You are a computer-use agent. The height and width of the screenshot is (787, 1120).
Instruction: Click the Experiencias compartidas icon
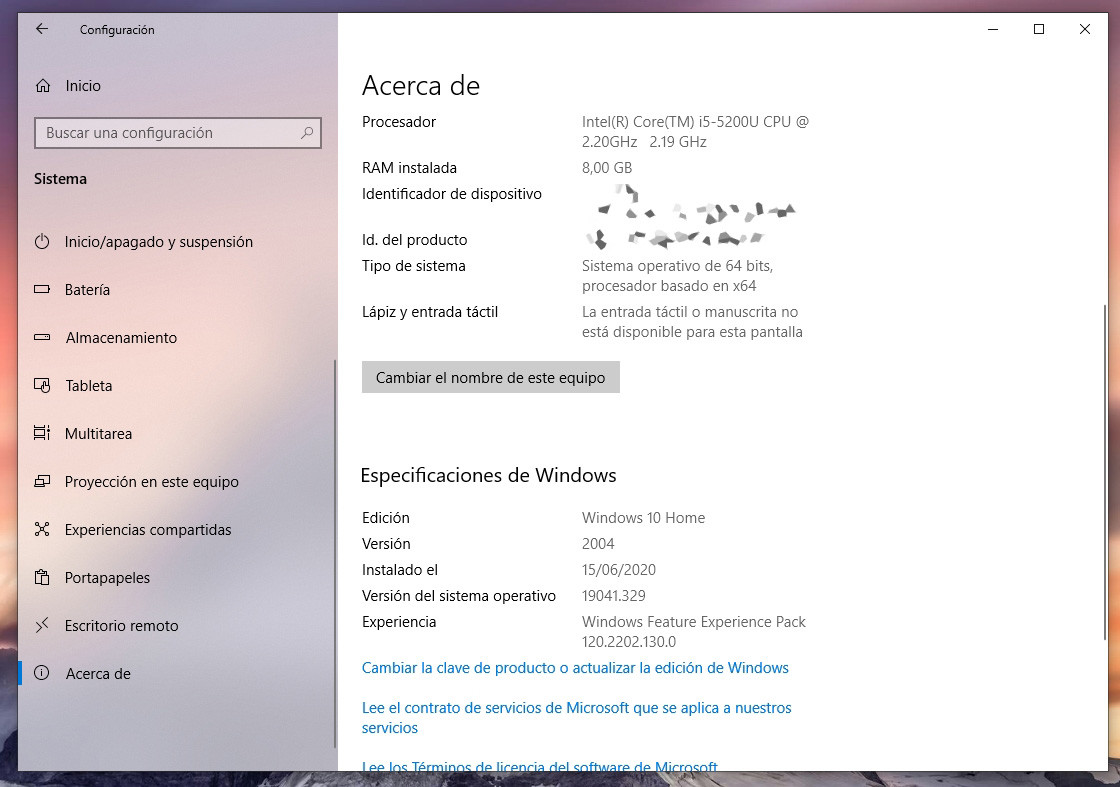[x=42, y=530]
